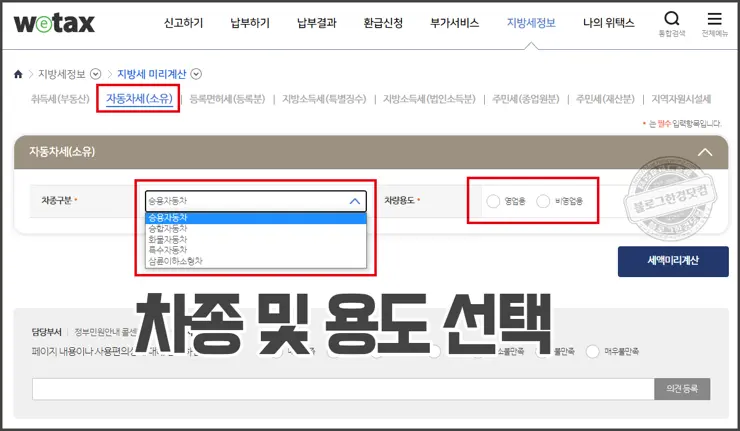The image size is (740, 431).
Task: Go to the home icon in breadcrumb
Action: pyautogui.click(x=18, y=74)
